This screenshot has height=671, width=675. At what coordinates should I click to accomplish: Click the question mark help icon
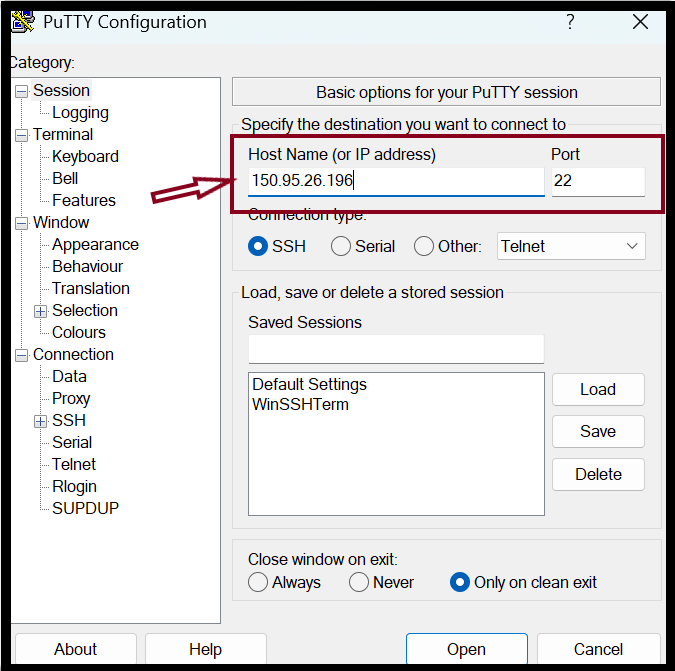(570, 22)
